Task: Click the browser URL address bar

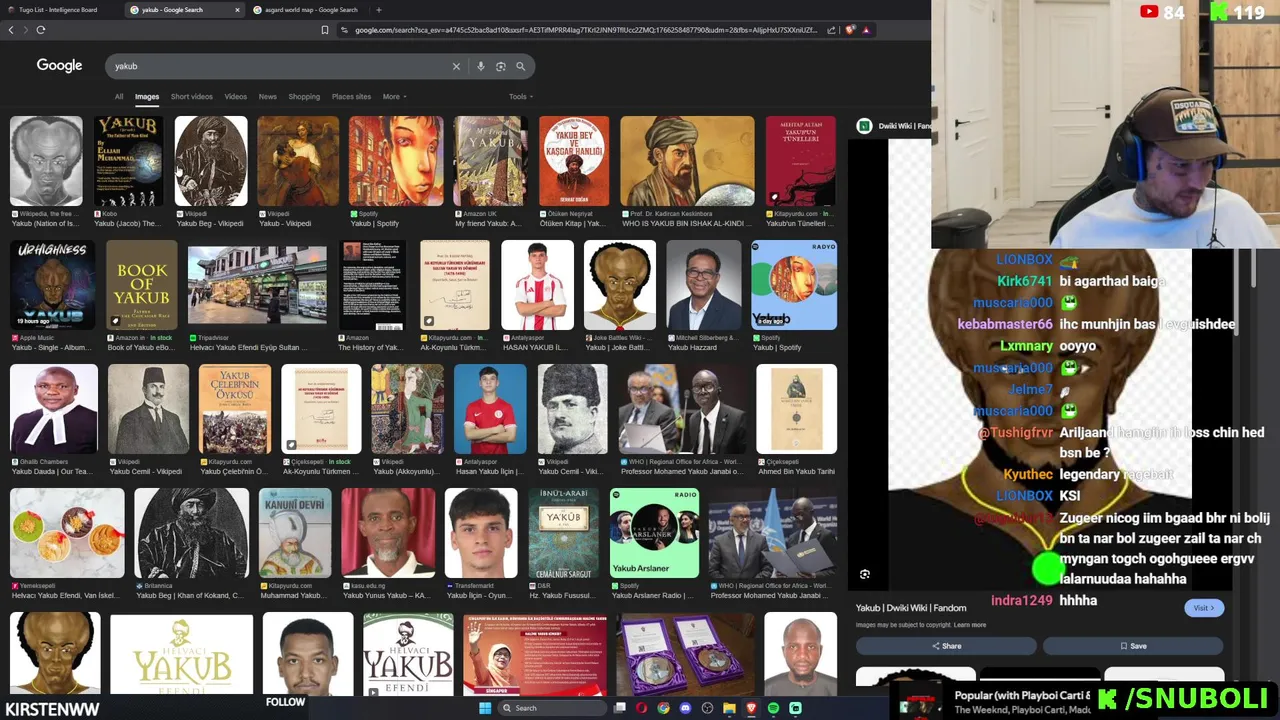Action: coord(585,30)
